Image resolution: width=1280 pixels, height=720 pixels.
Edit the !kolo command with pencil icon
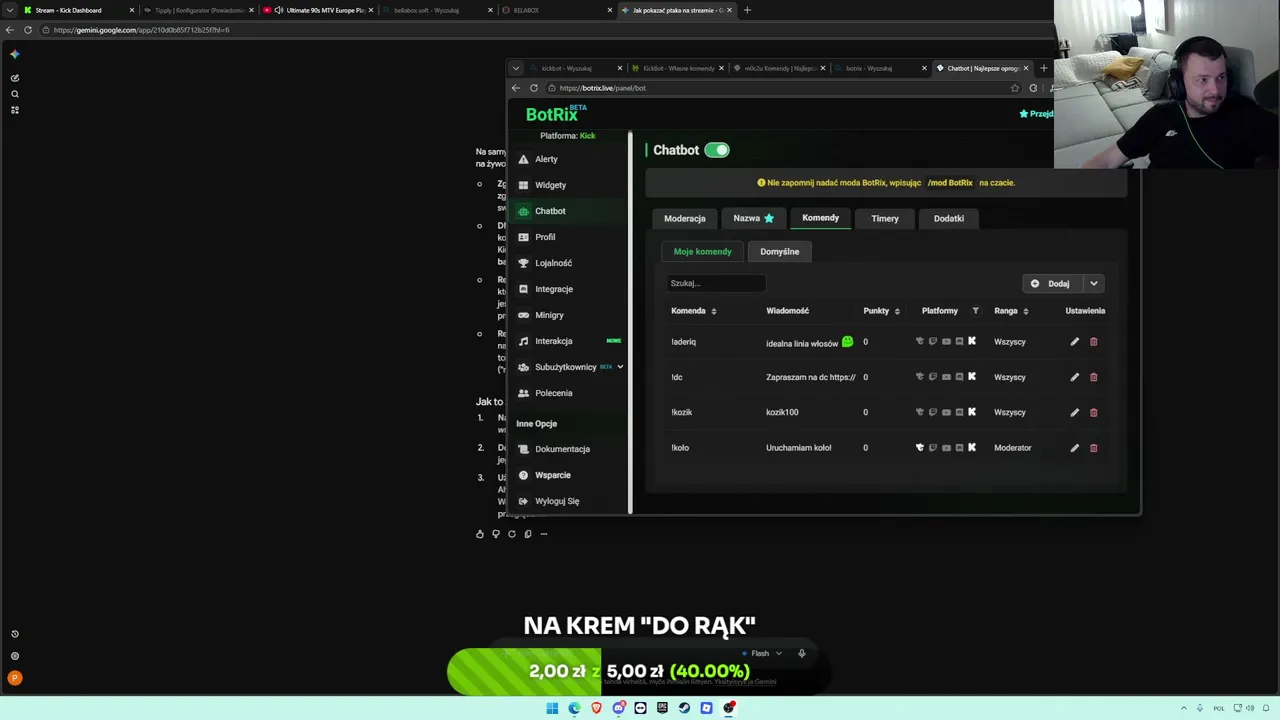[1075, 448]
